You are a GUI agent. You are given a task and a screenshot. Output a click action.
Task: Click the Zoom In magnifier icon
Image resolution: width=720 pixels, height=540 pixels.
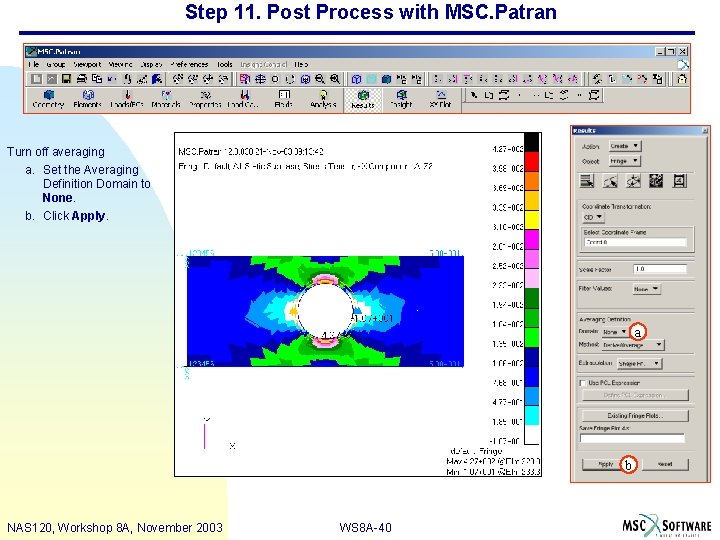335,79
